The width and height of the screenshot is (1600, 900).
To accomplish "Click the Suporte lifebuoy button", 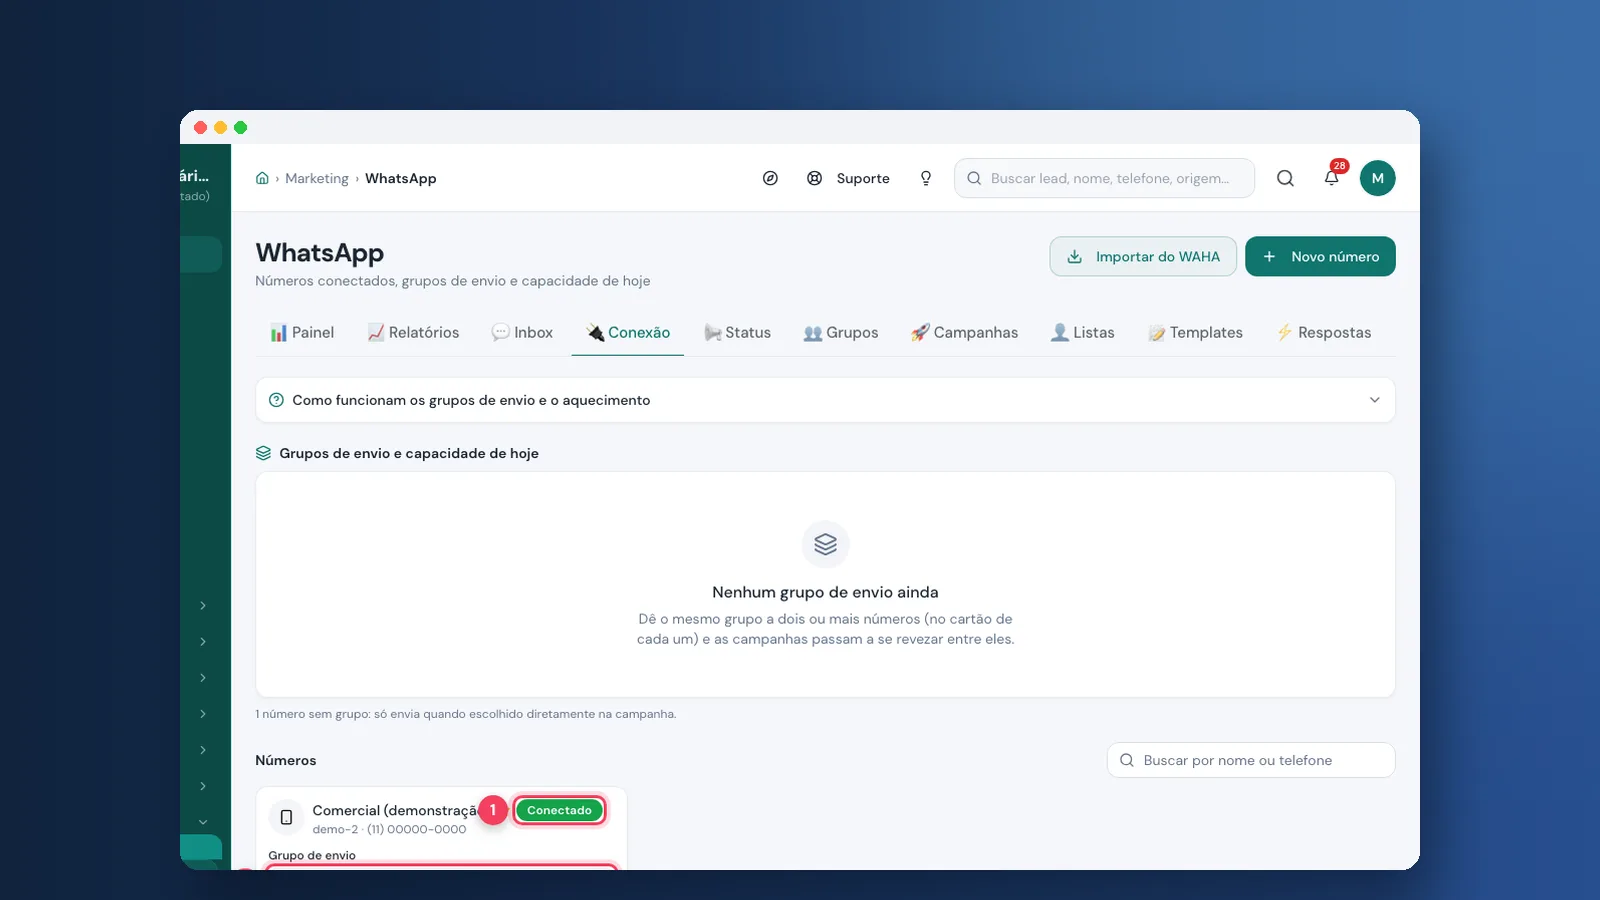I will pos(848,178).
